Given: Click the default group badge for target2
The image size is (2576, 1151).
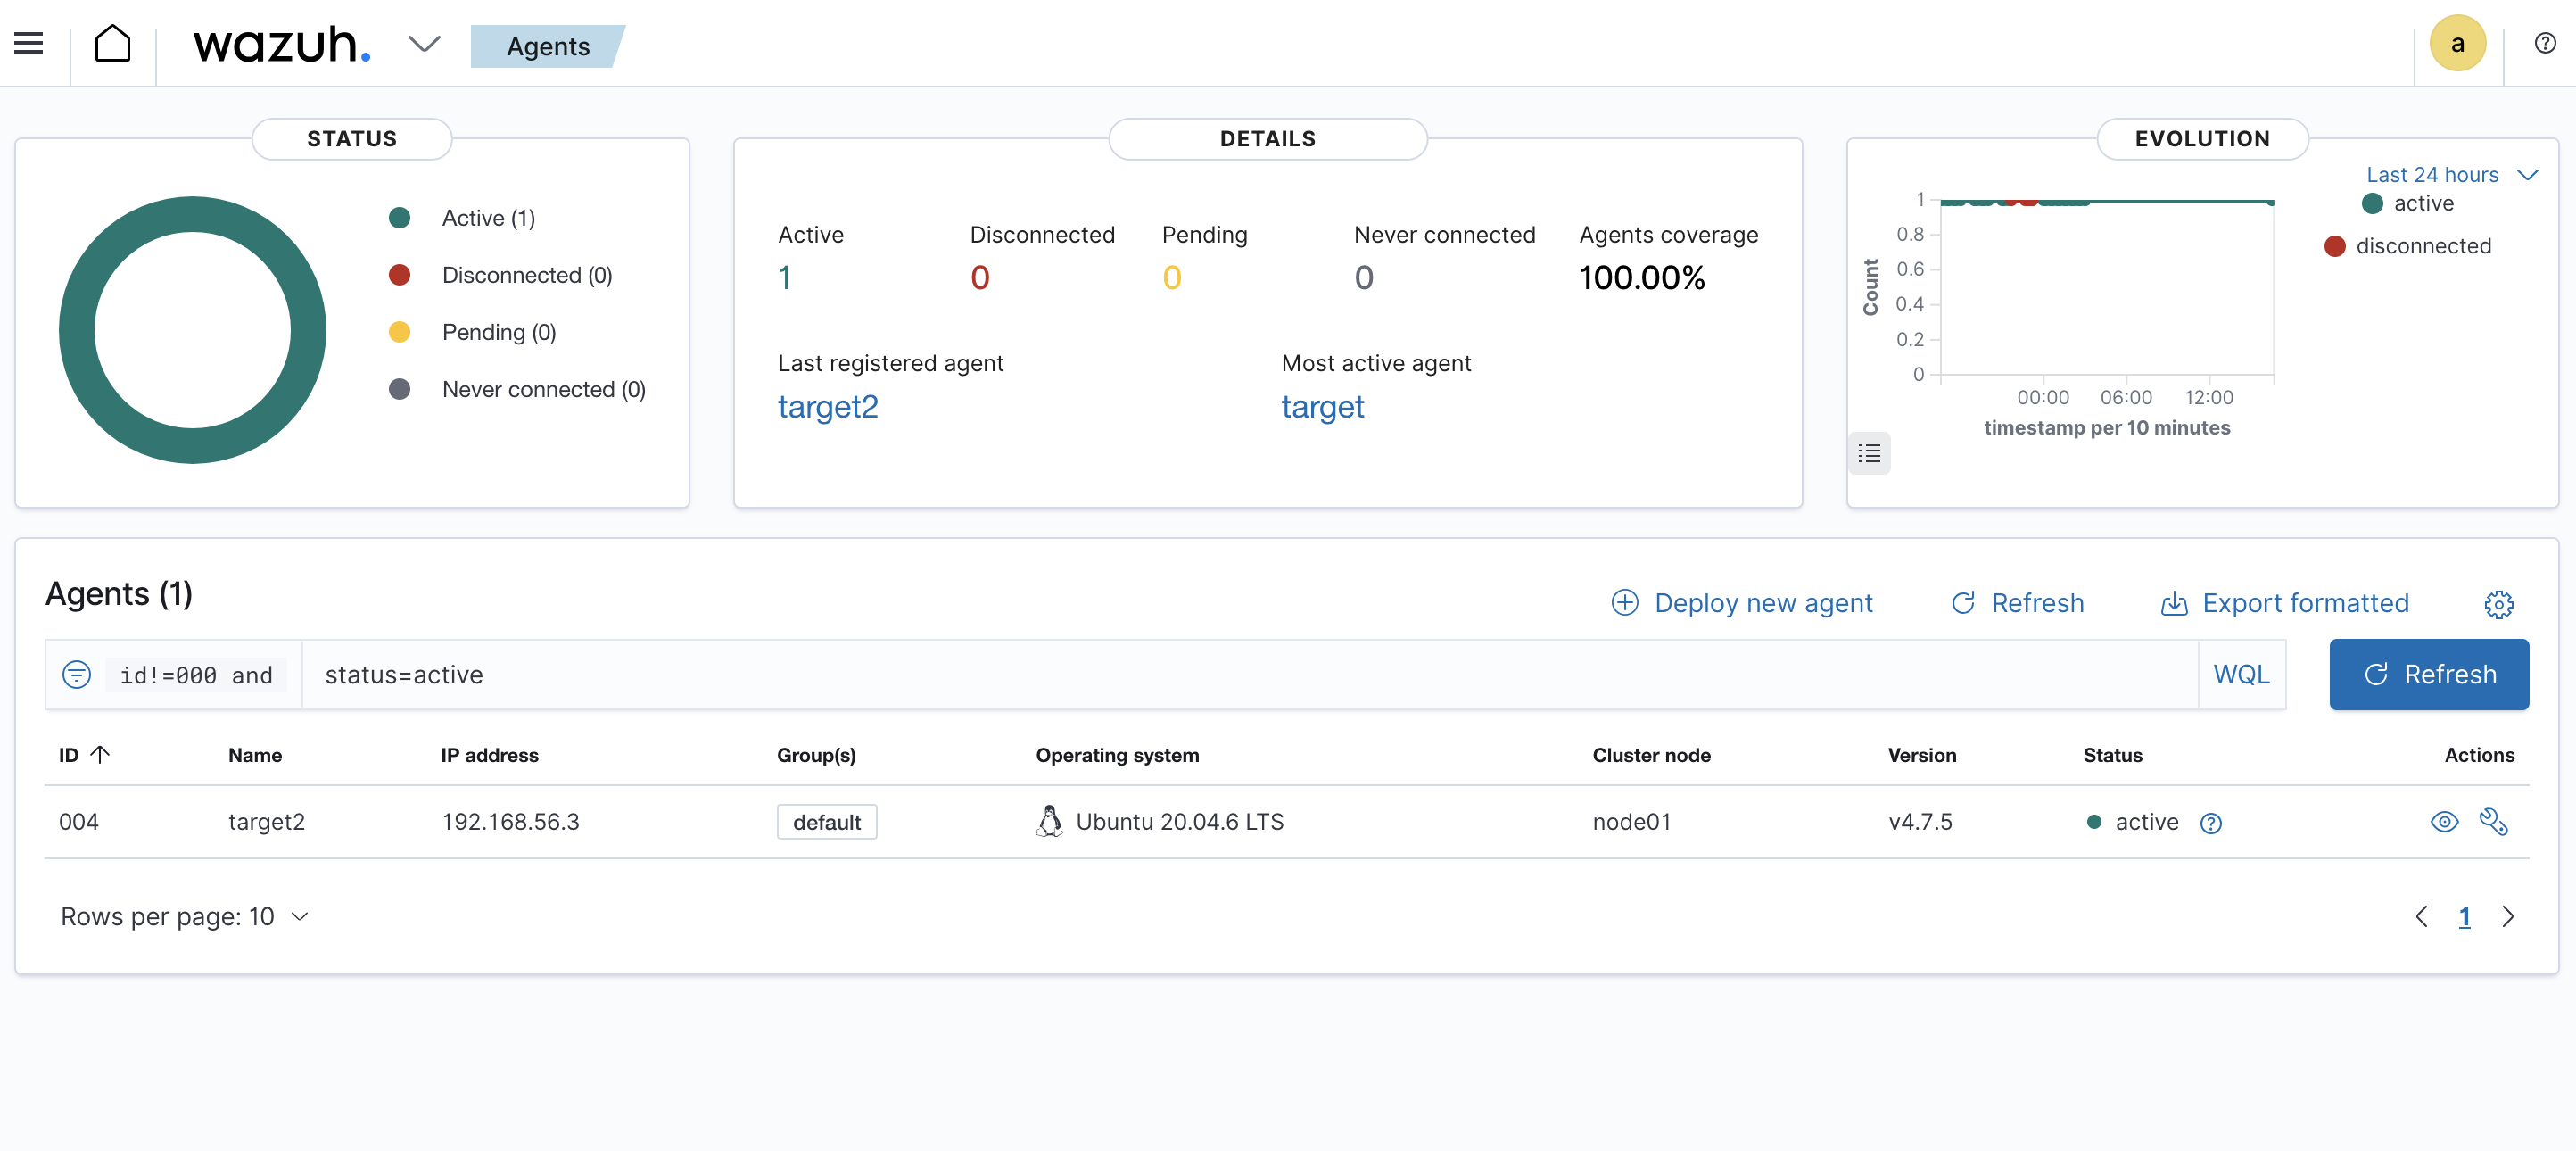Looking at the screenshot, I should (826, 821).
